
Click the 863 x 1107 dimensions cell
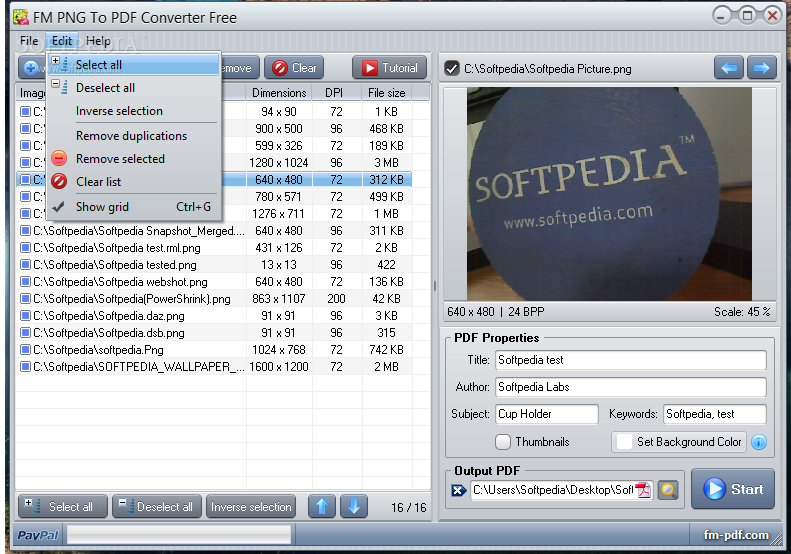279,299
